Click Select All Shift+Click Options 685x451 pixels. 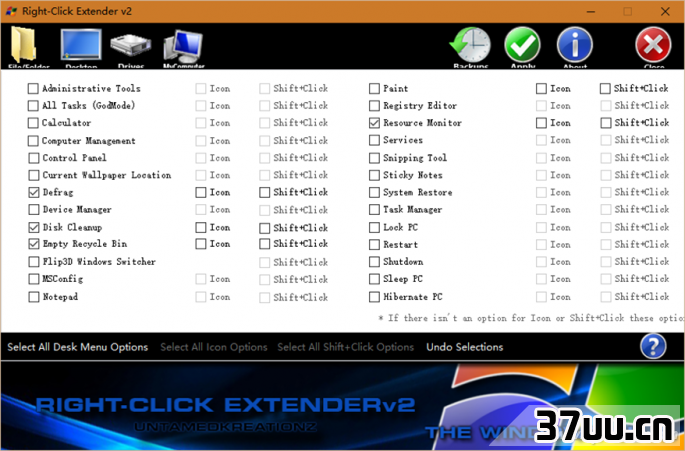pyautogui.click(x=346, y=347)
